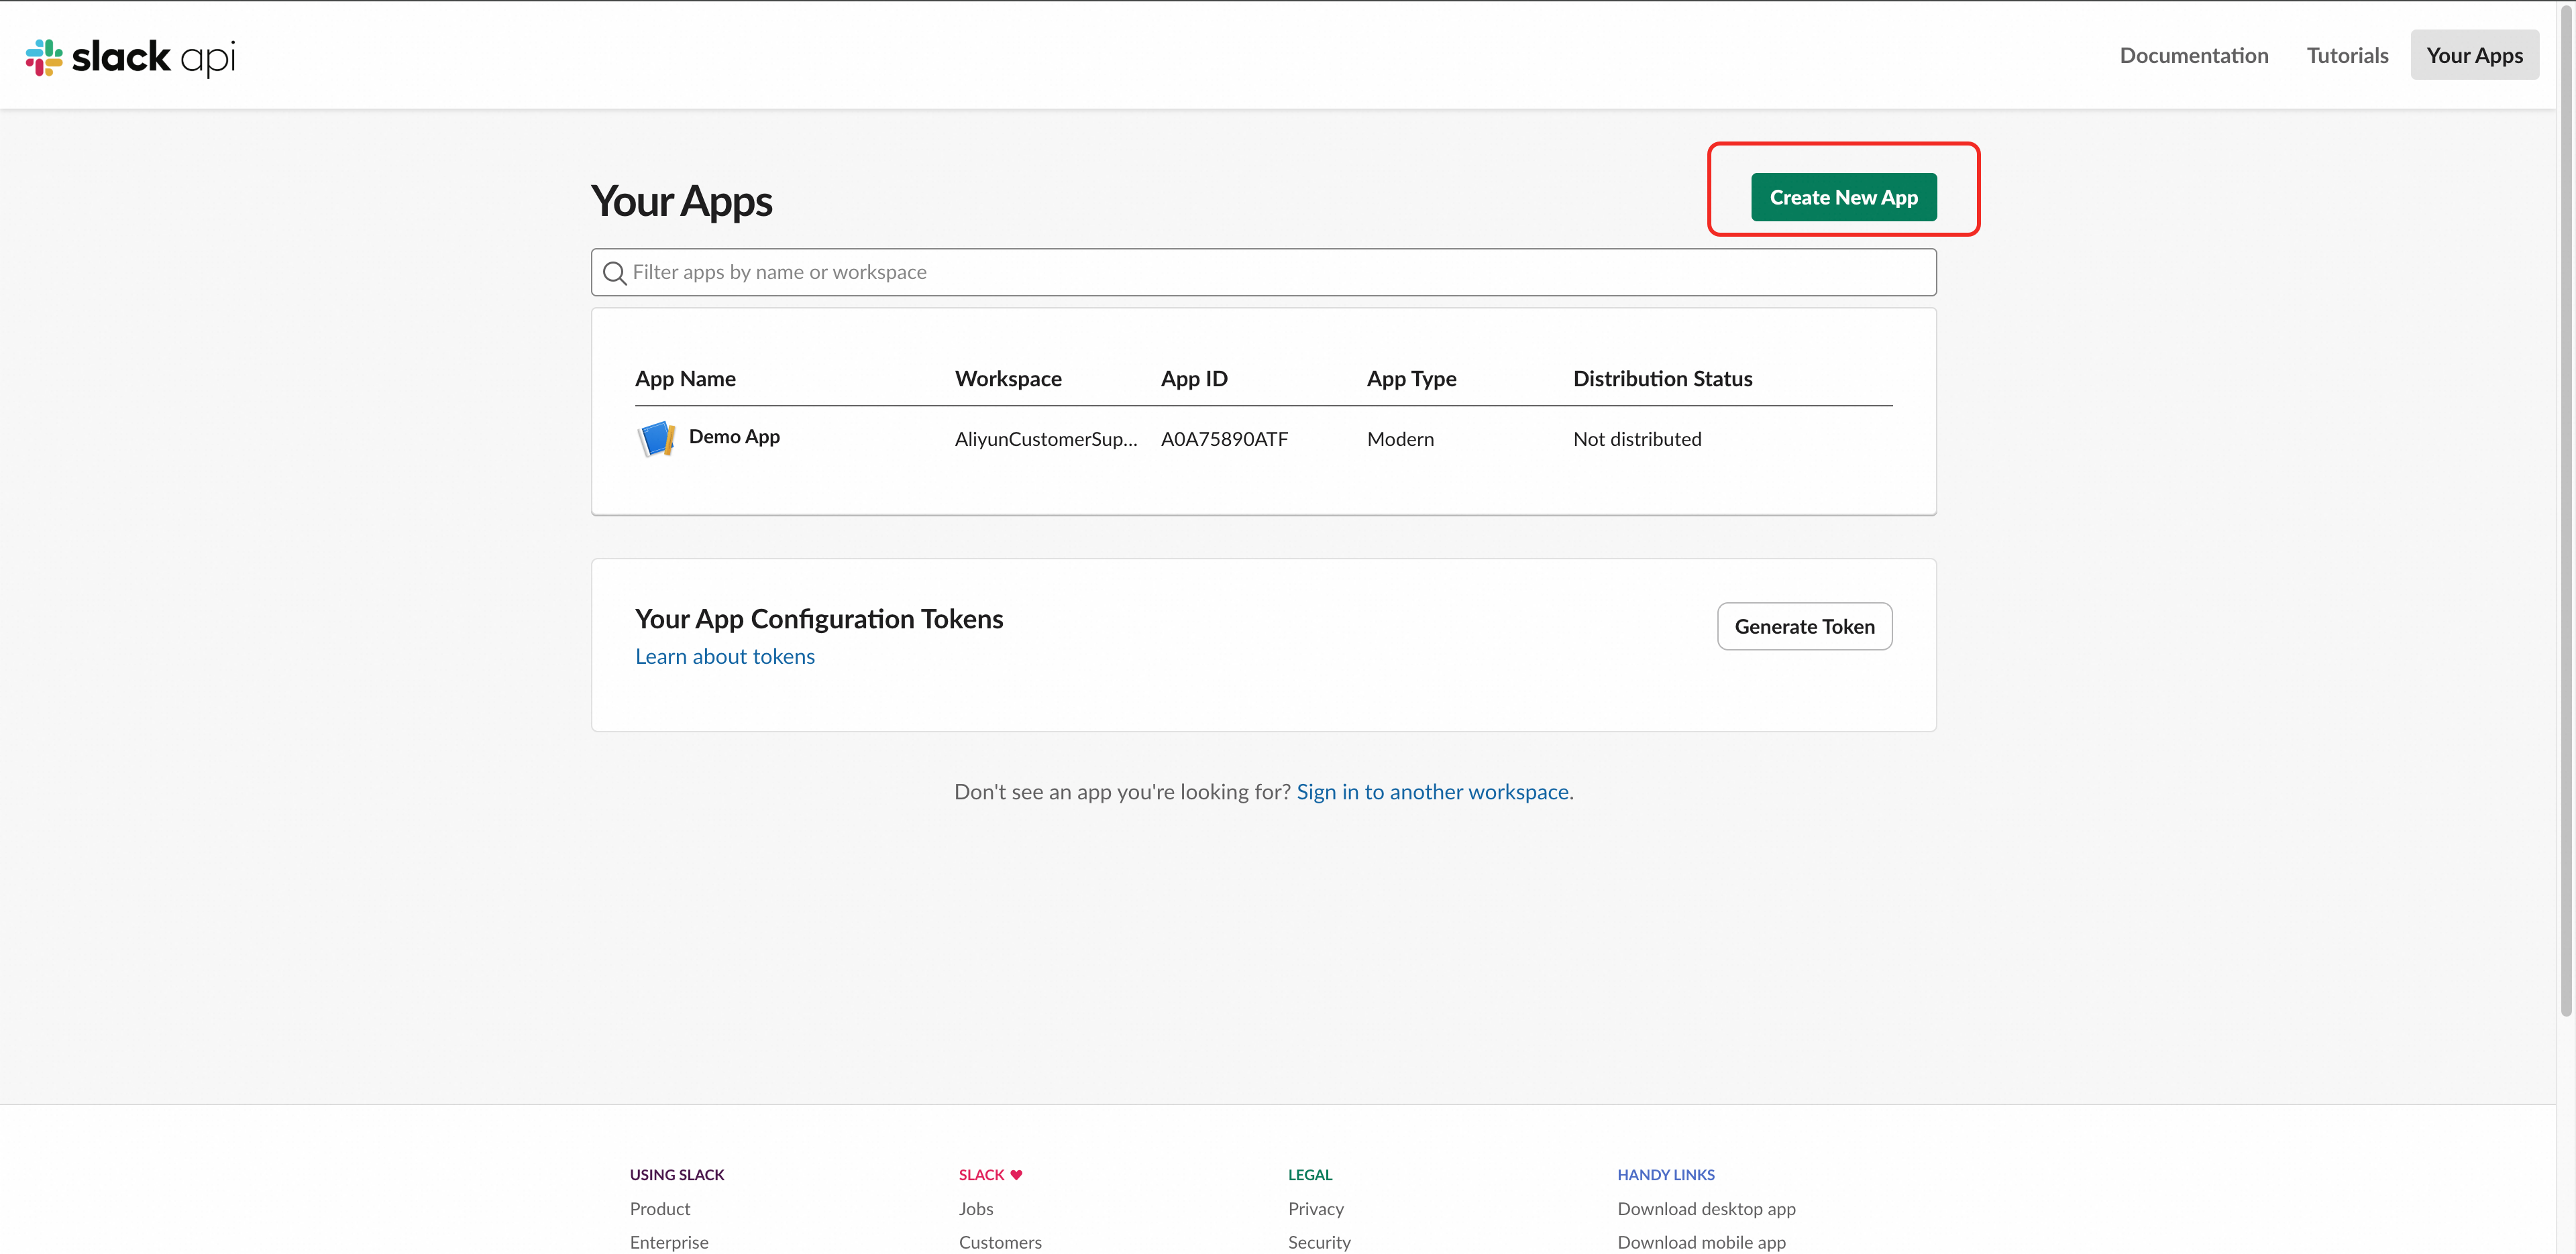
Task: Click the App ID column header
Action: click(x=1194, y=378)
